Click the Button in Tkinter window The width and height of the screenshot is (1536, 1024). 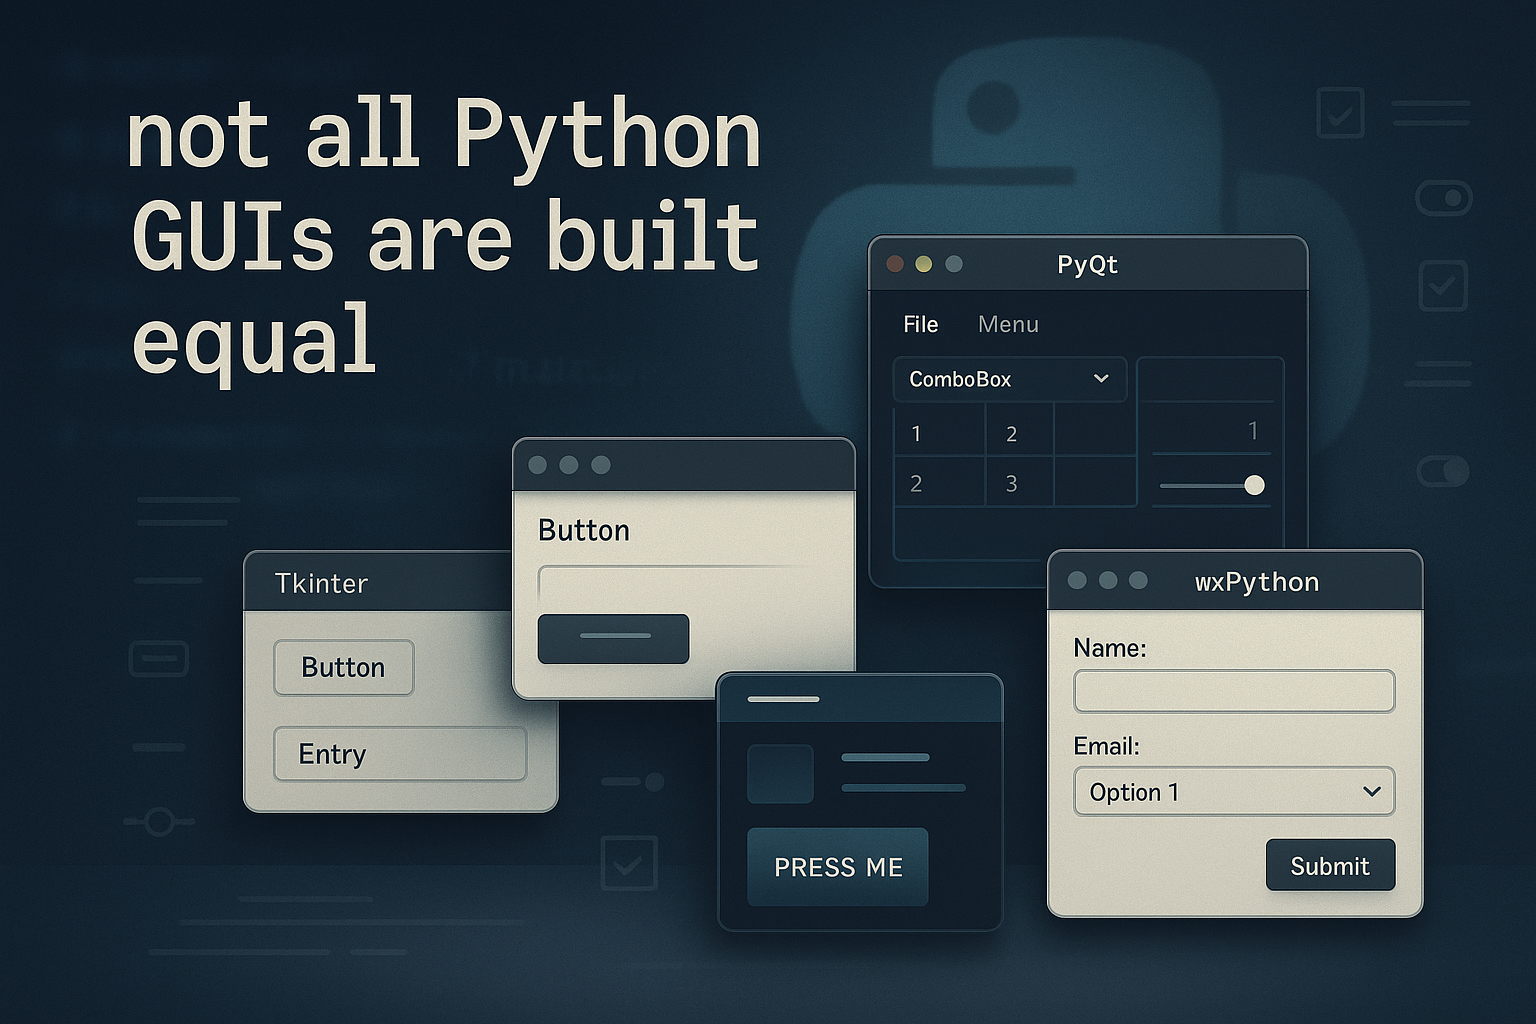pos(344,667)
